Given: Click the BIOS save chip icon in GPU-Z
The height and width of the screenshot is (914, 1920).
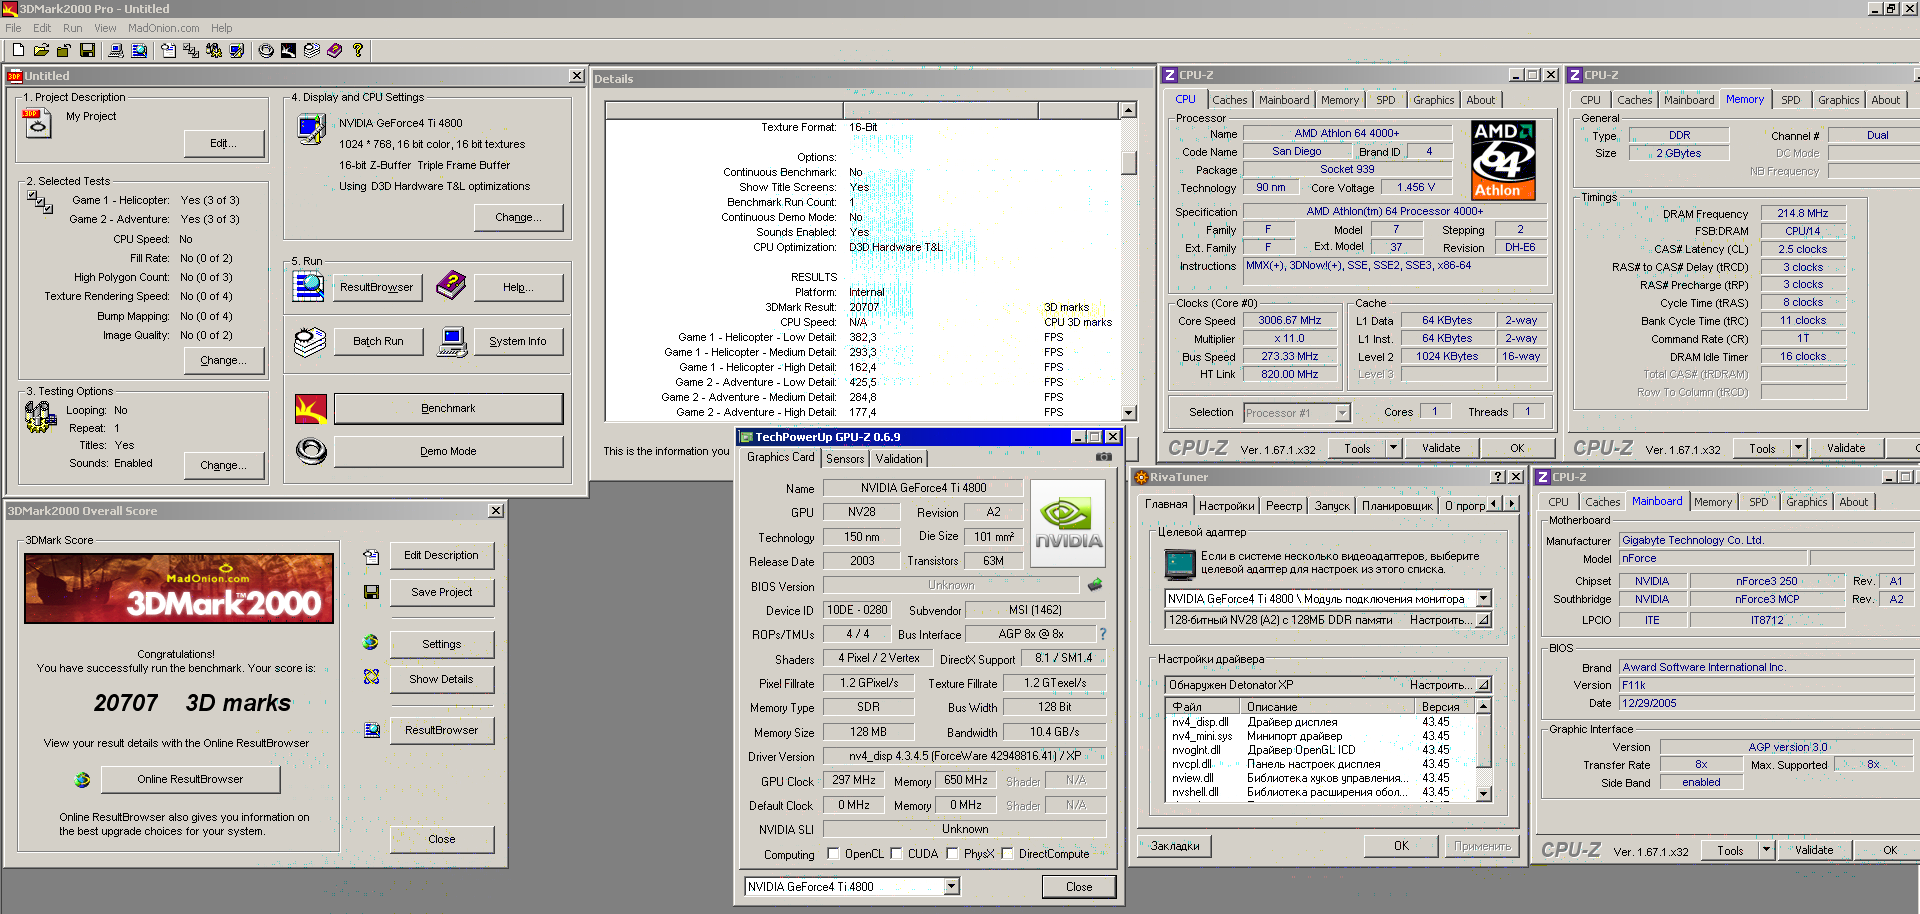Looking at the screenshot, I should click(1095, 585).
